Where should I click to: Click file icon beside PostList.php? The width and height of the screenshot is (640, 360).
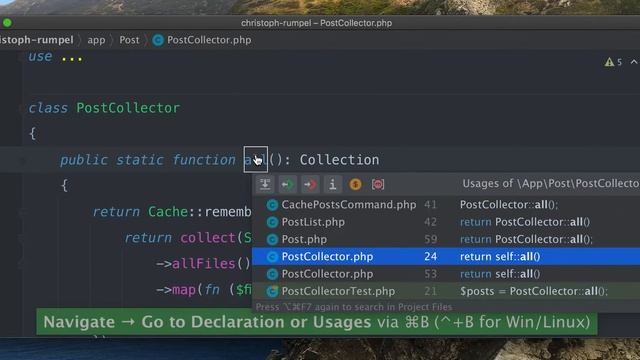point(272,222)
